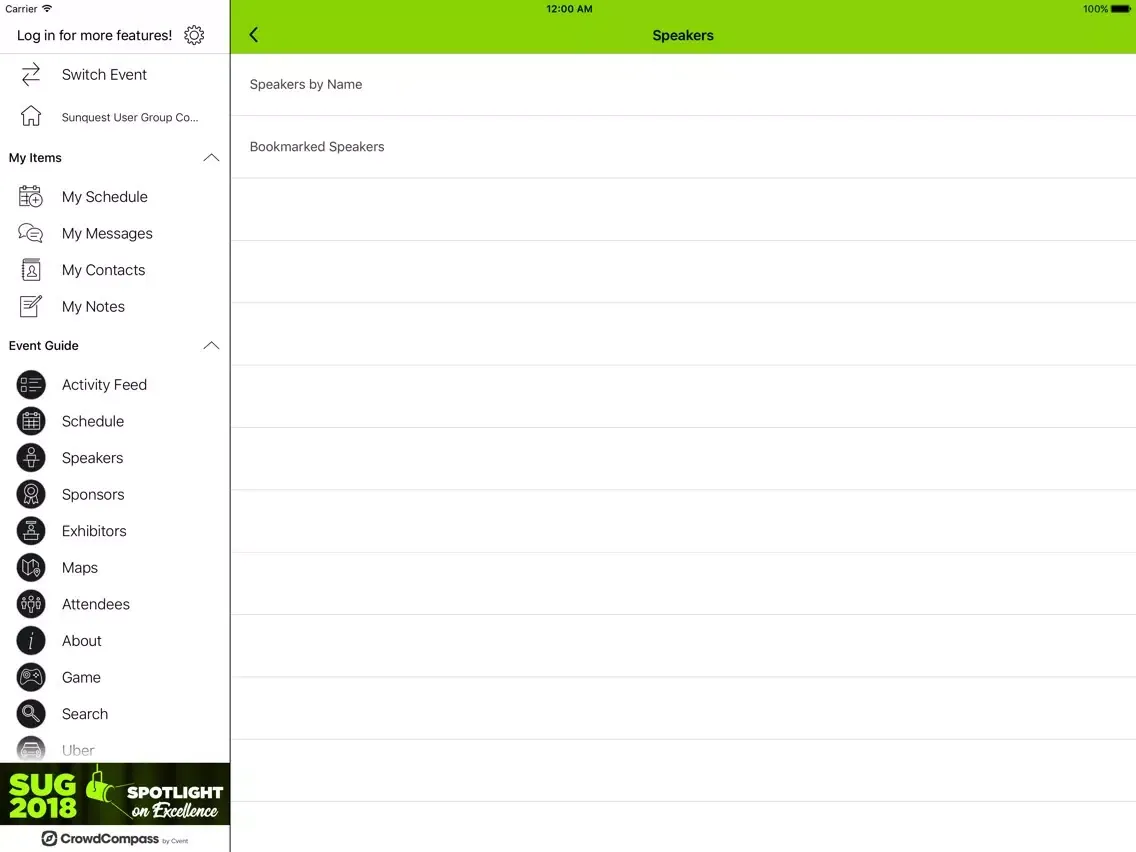Tap SUG 2018 Spotlight on Excellence banner
This screenshot has width=1136, height=852.
pos(115,794)
